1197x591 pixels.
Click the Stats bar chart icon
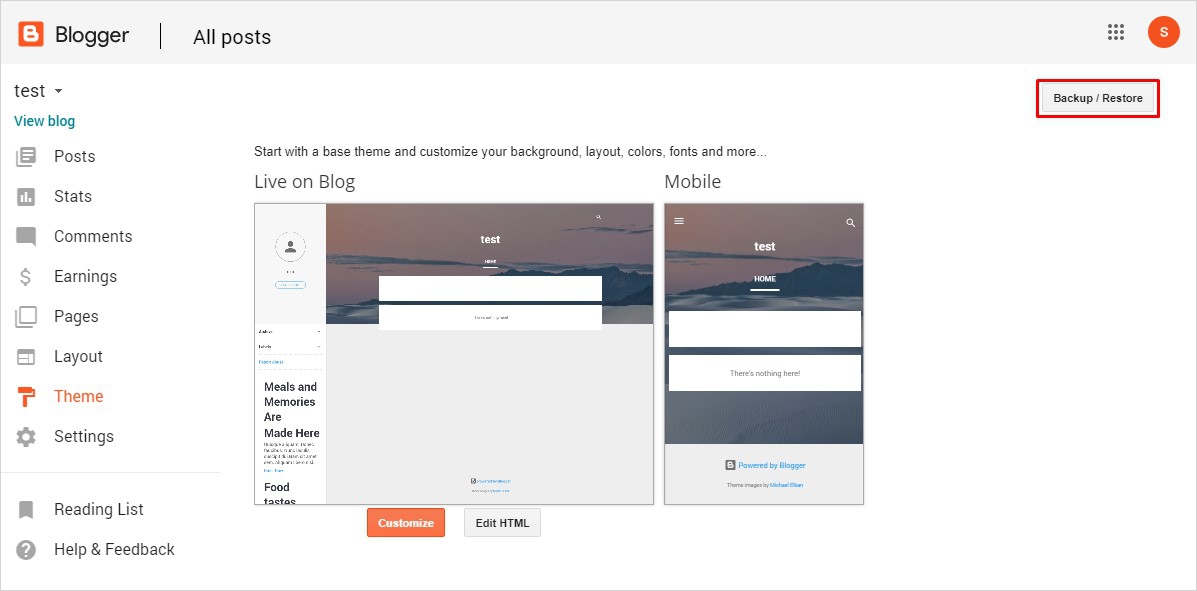tap(26, 197)
